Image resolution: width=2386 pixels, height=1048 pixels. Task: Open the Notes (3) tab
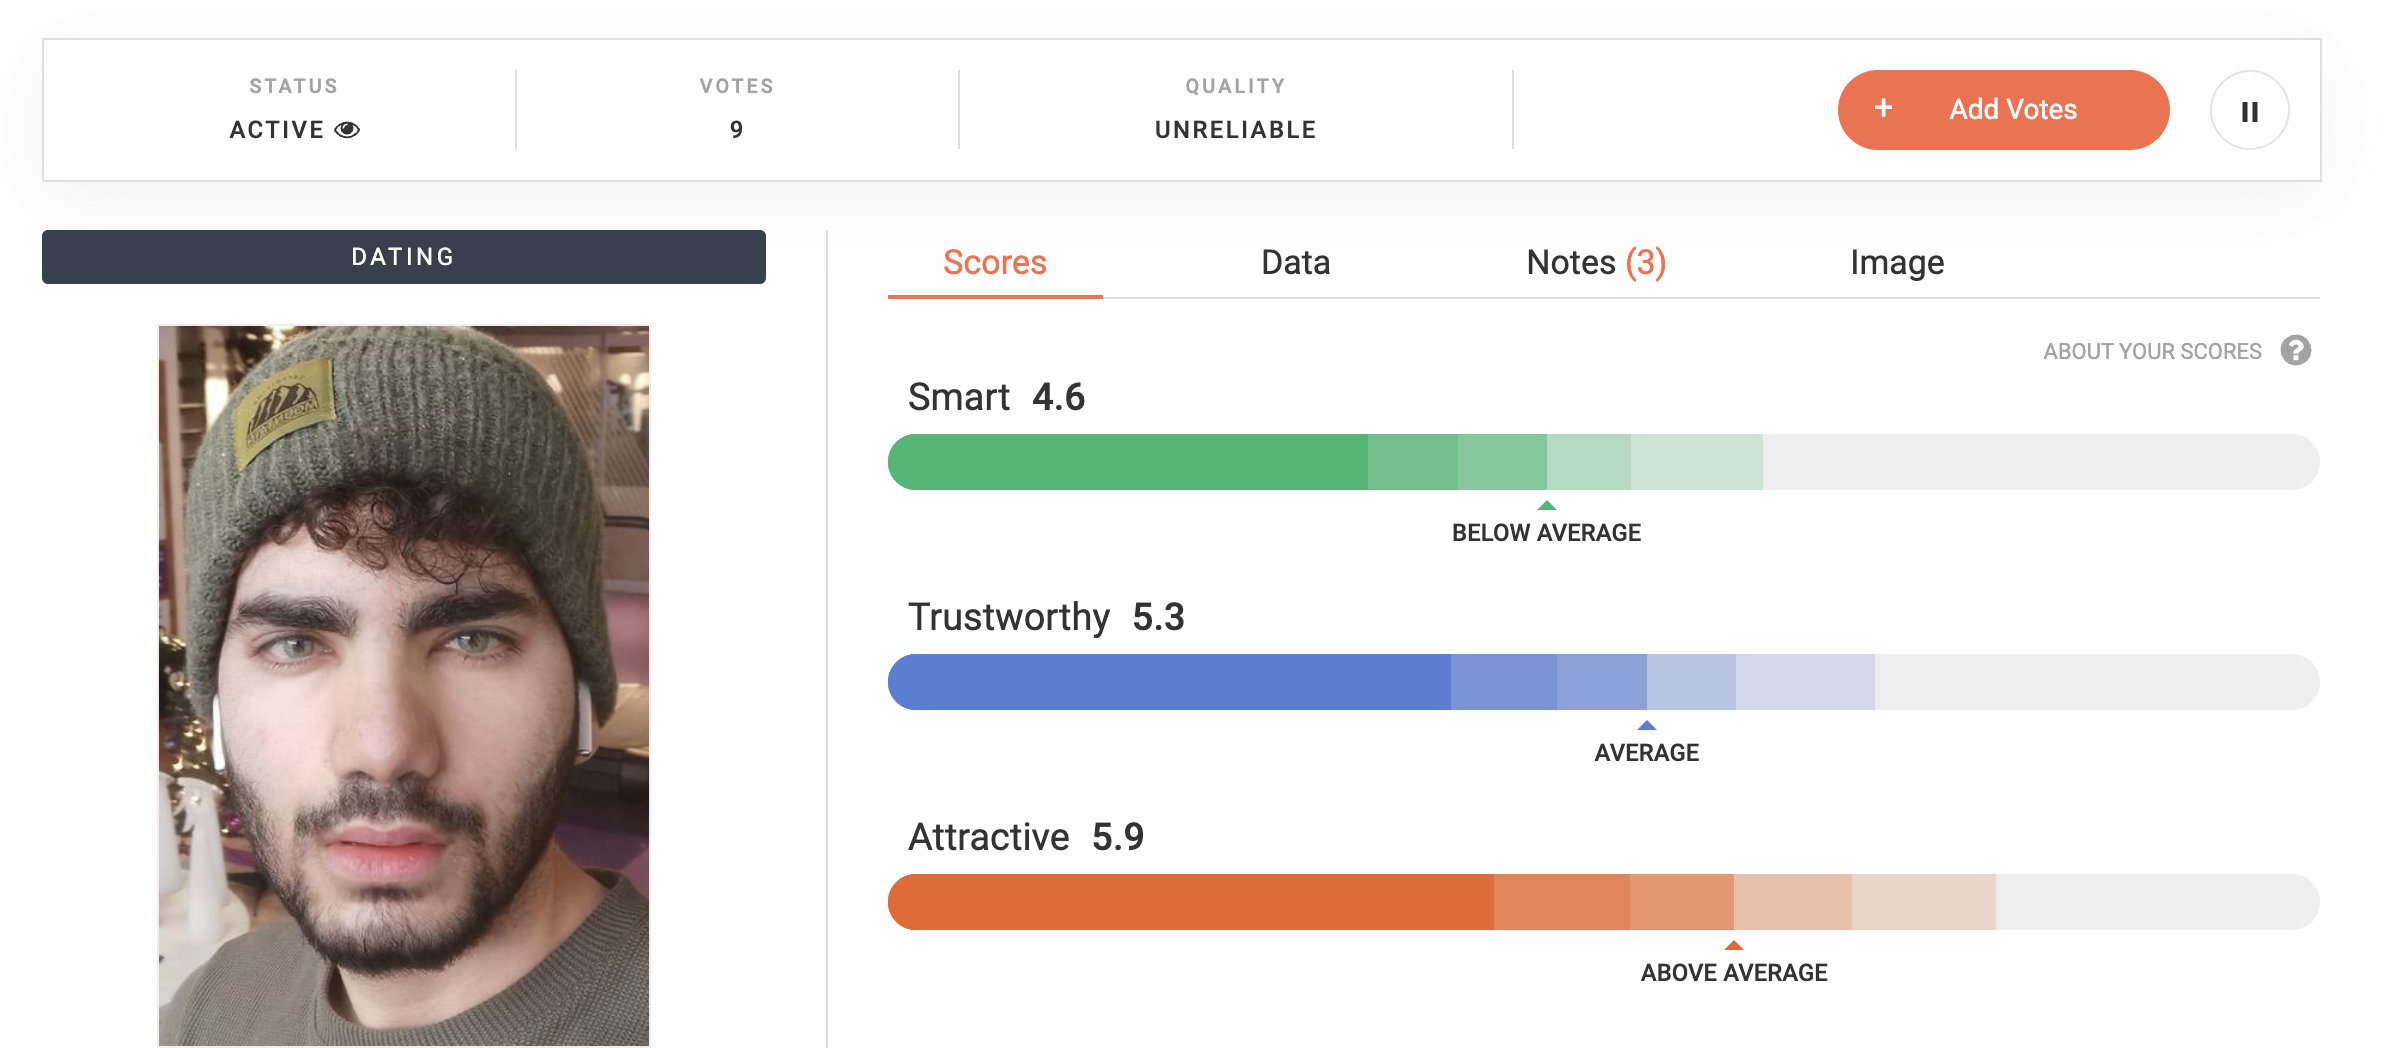pos(1596,262)
